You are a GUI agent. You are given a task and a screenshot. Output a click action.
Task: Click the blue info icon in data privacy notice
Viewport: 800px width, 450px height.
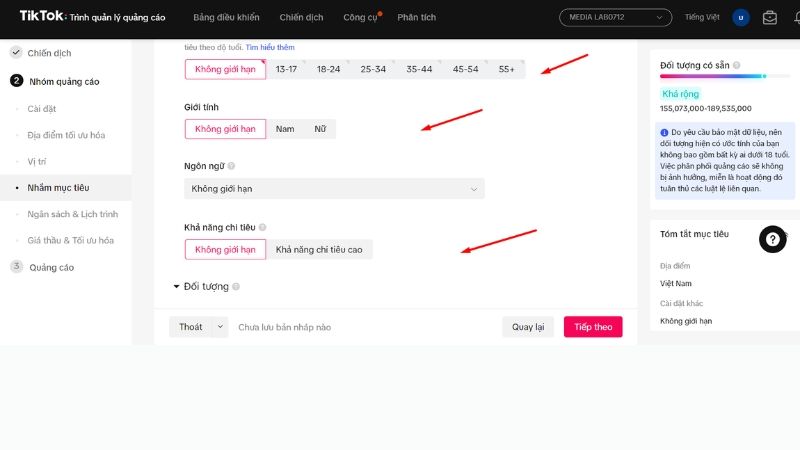click(664, 133)
